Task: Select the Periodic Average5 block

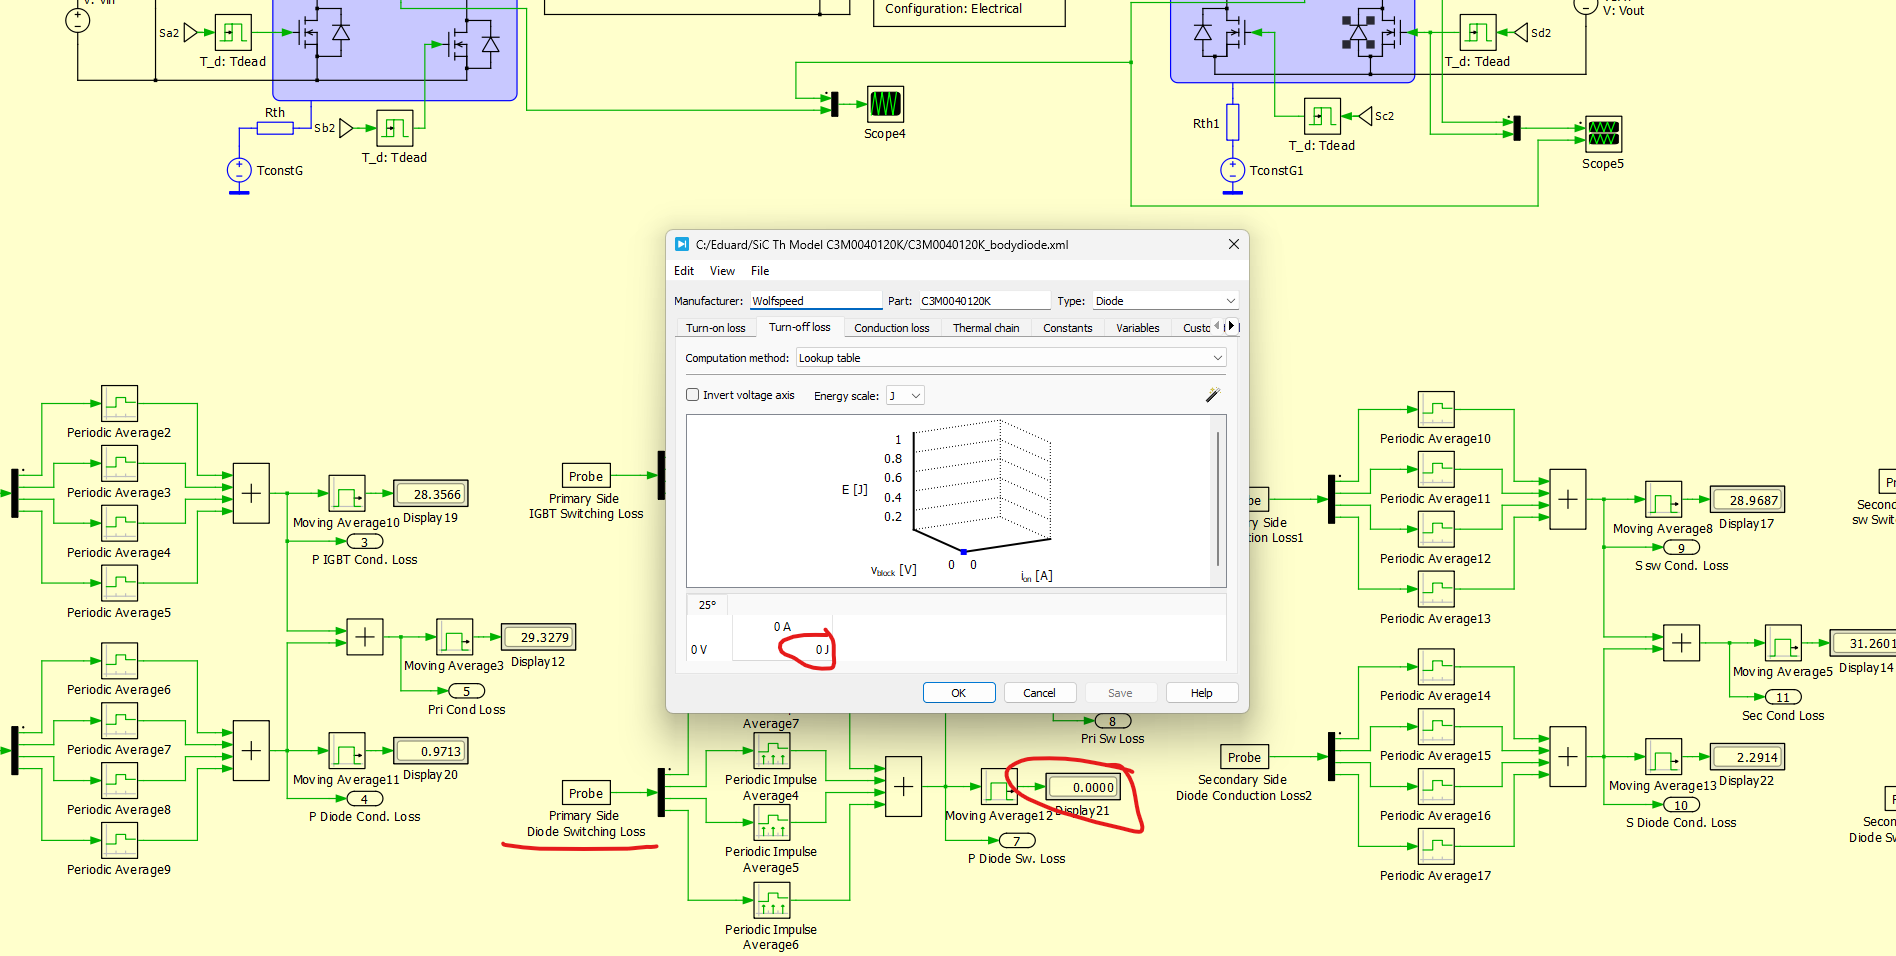Action: pyautogui.click(x=119, y=584)
